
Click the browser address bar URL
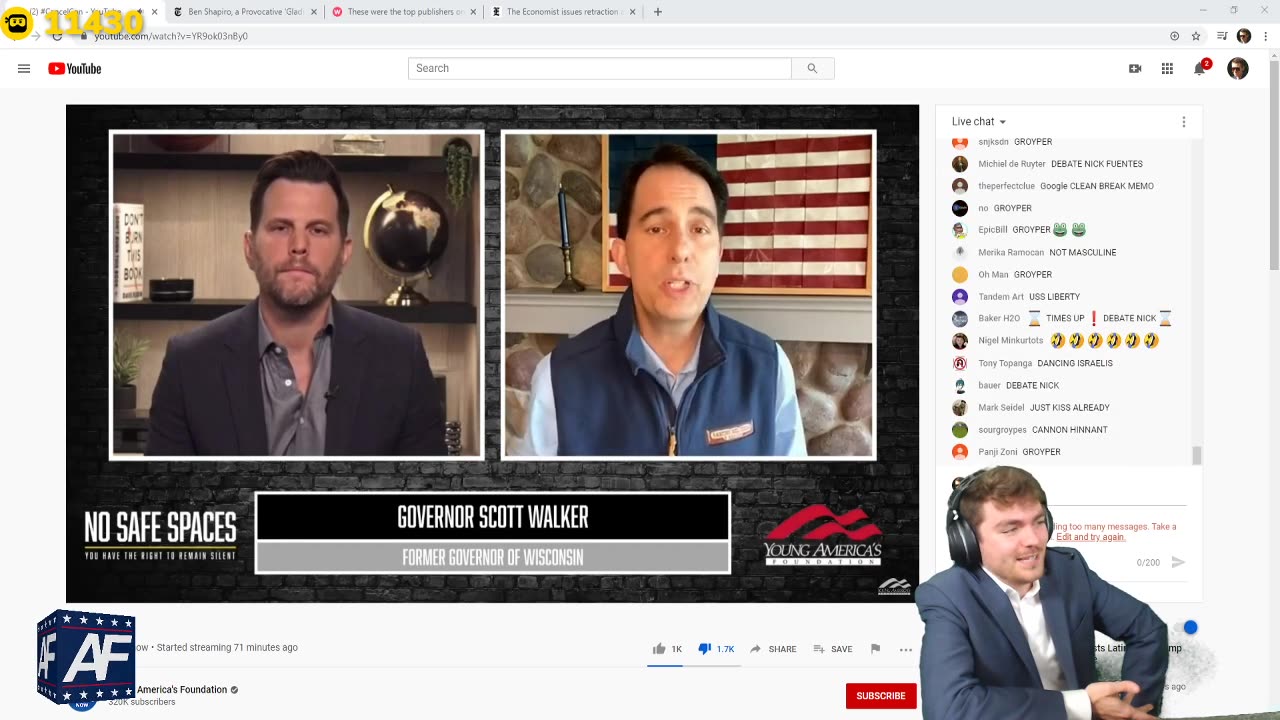[171, 36]
